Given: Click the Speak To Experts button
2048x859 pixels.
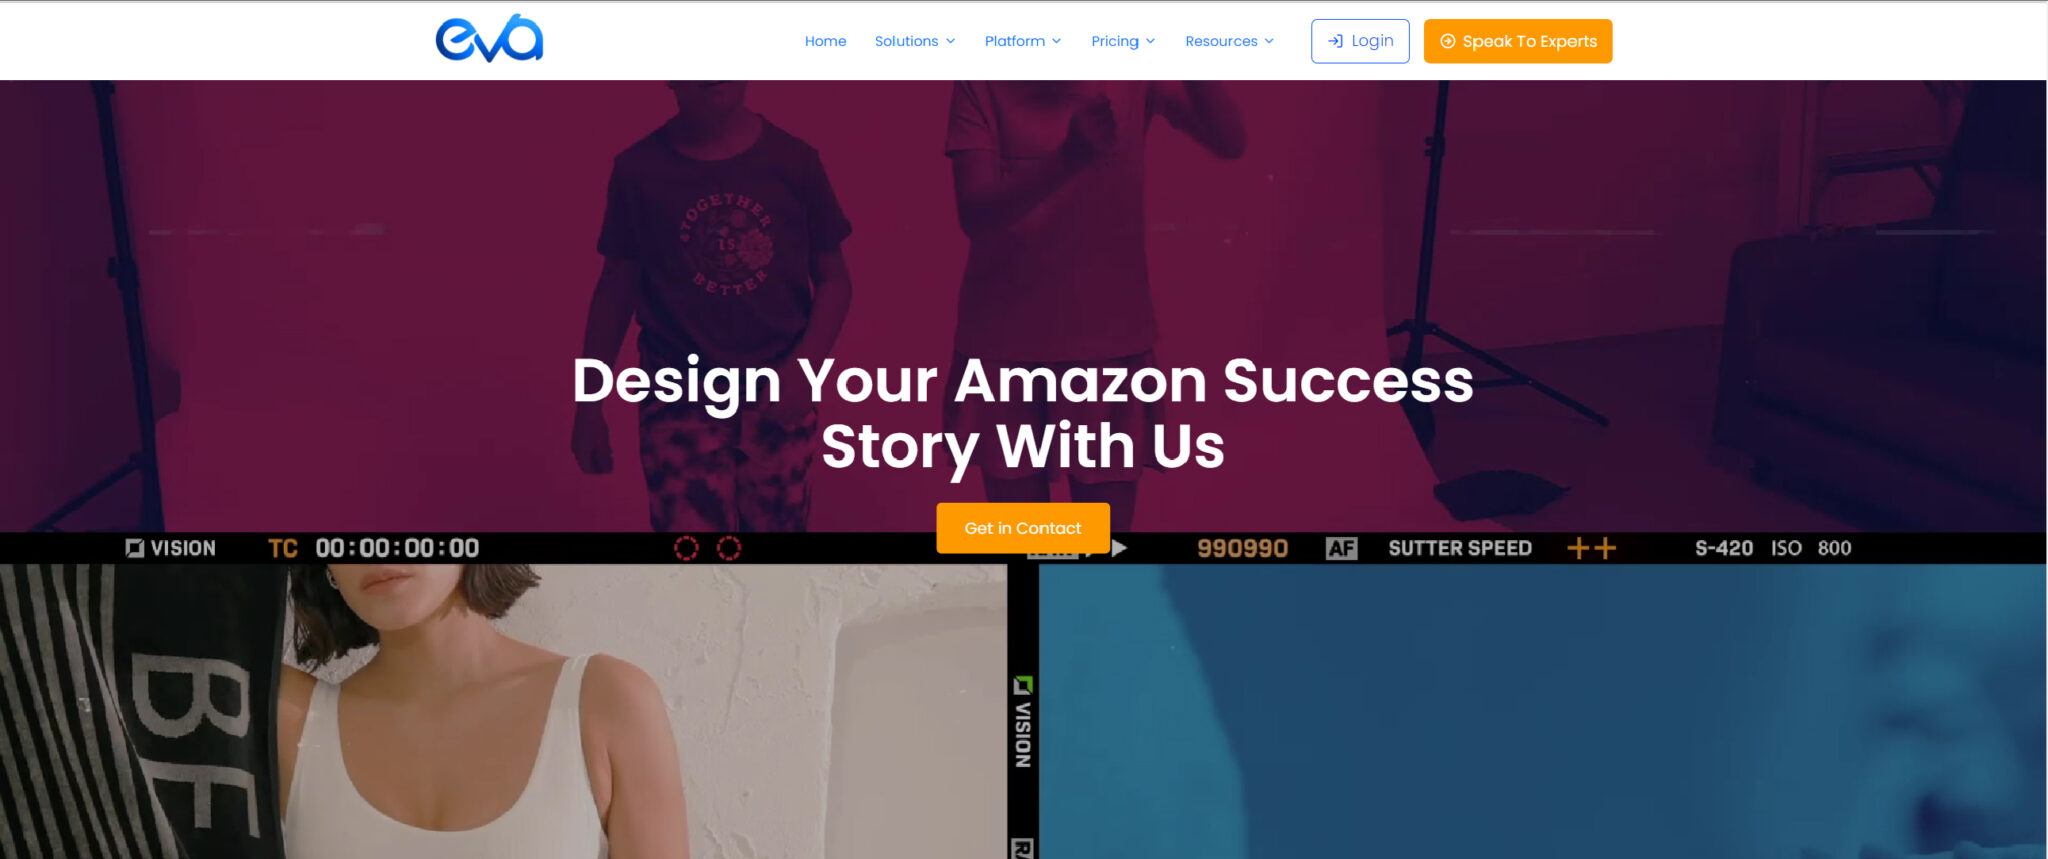Looking at the screenshot, I should coord(1517,41).
